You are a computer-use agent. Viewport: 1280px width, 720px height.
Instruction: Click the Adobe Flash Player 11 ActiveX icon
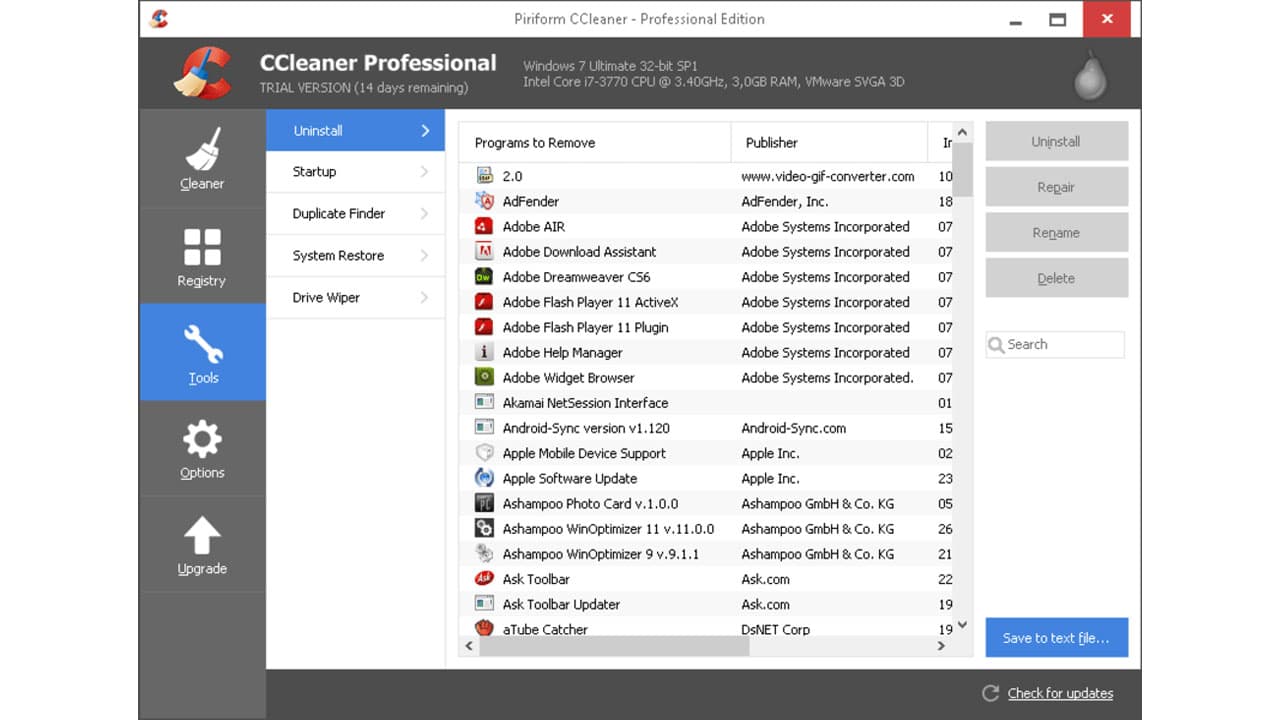(x=484, y=302)
